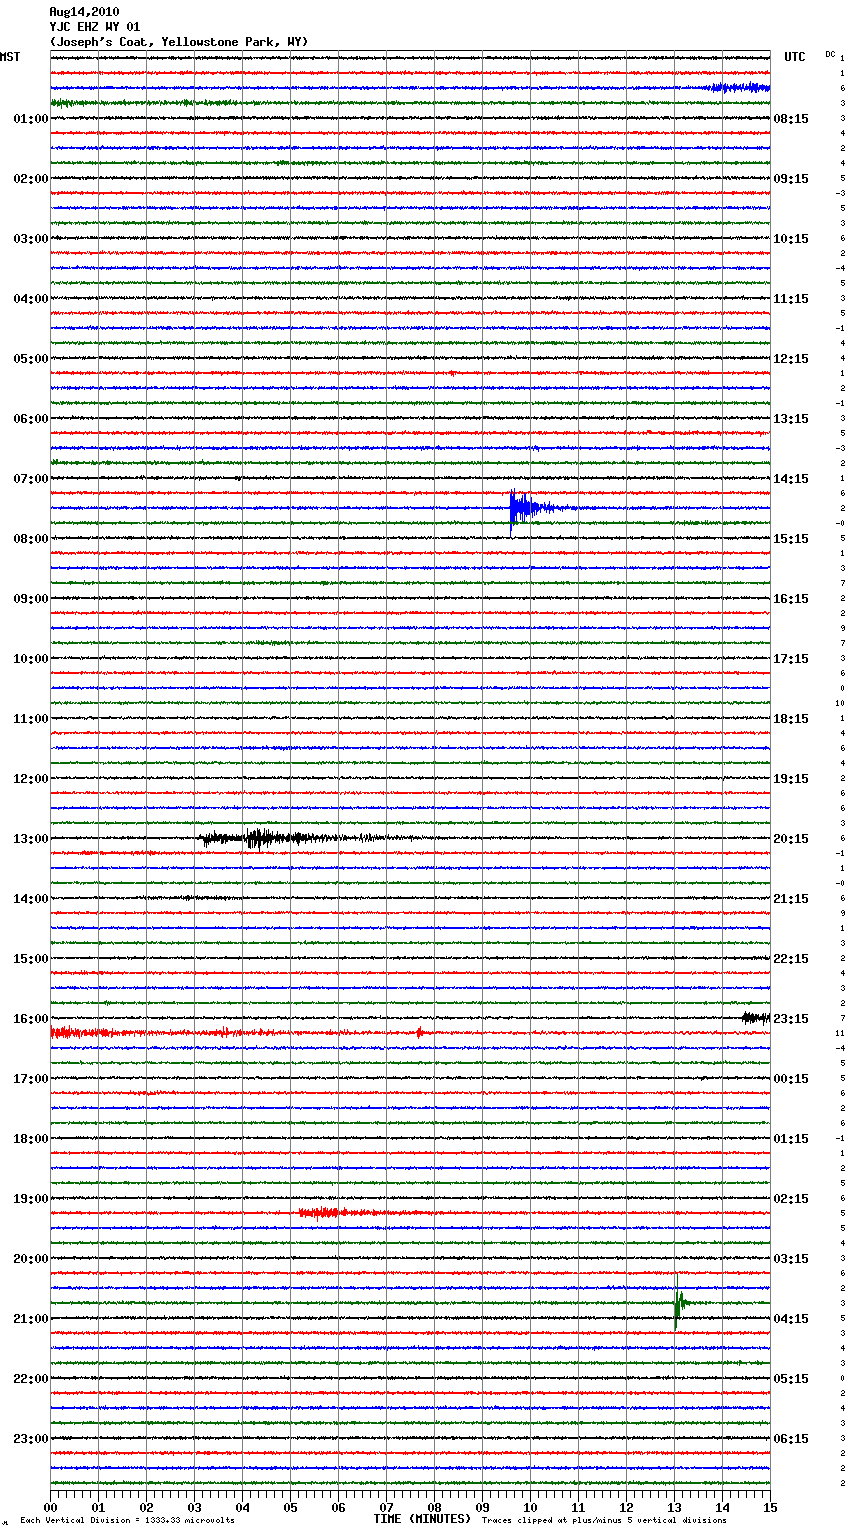
Task: Select the UTC timezone label
Action: (x=795, y=57)
